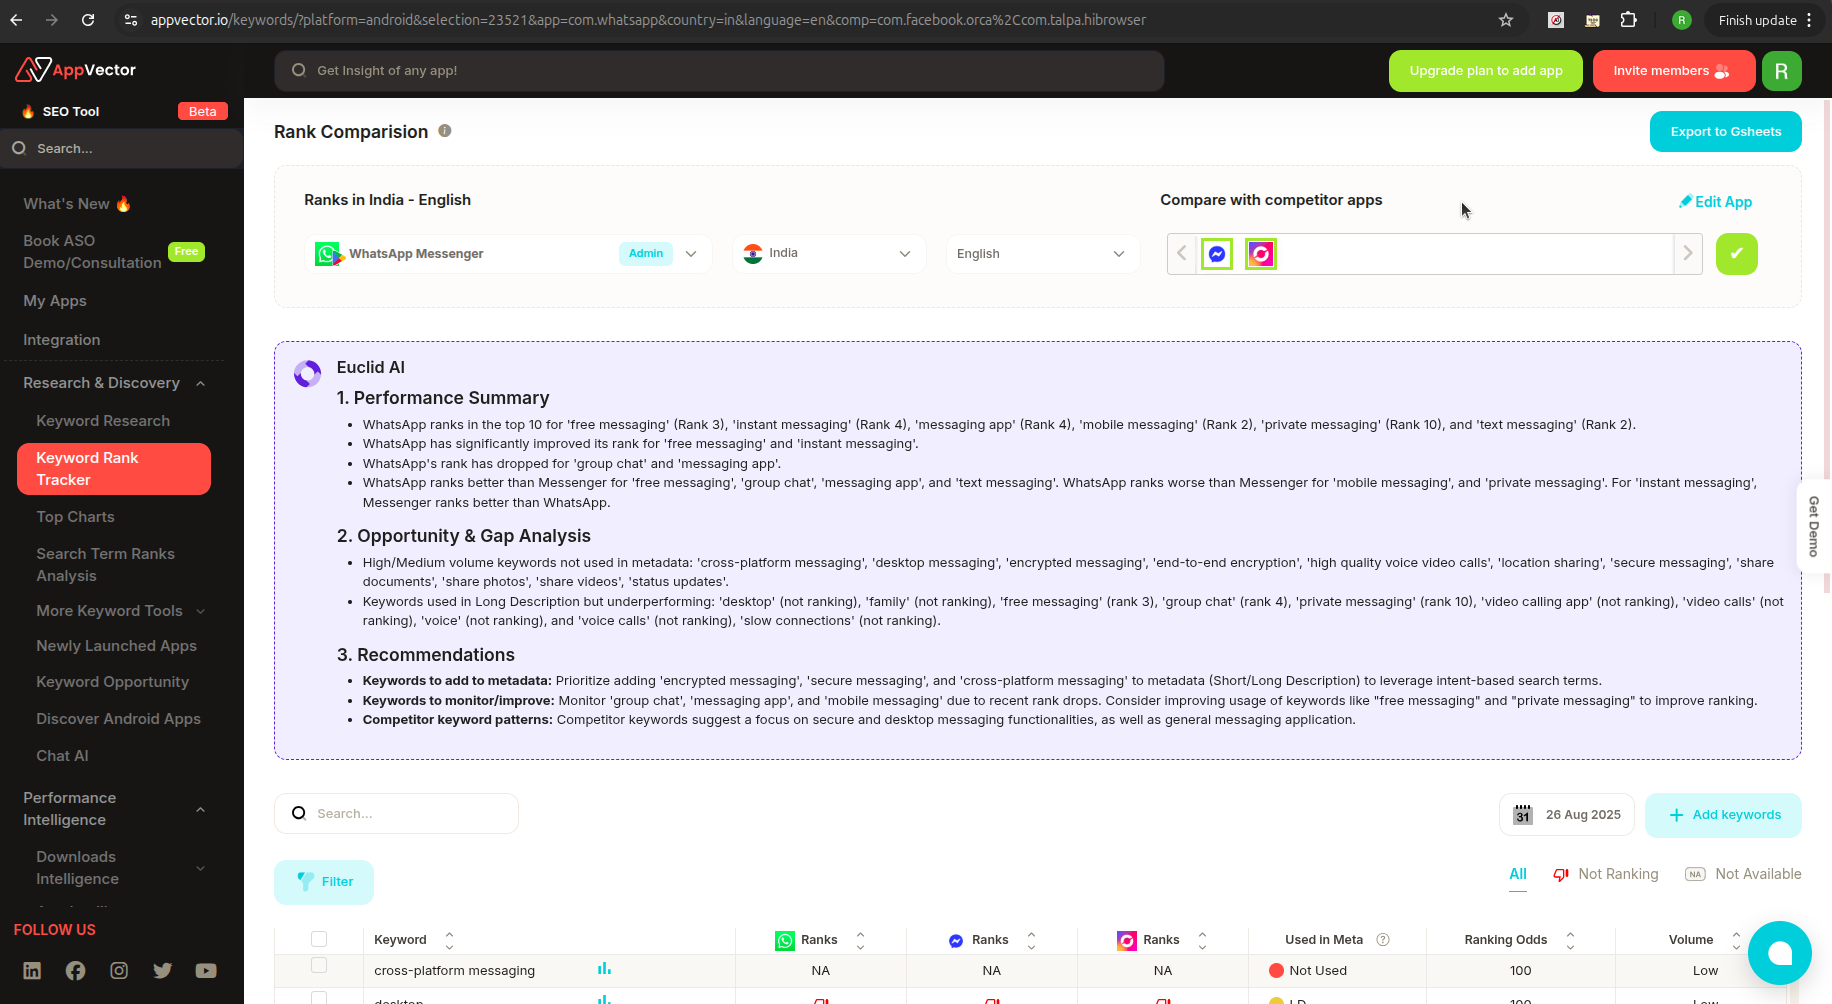The width and height of the screenshot is (1832, 1004).
Task: Click the green checkmark to apply competitors
Action: point(1736,253)
